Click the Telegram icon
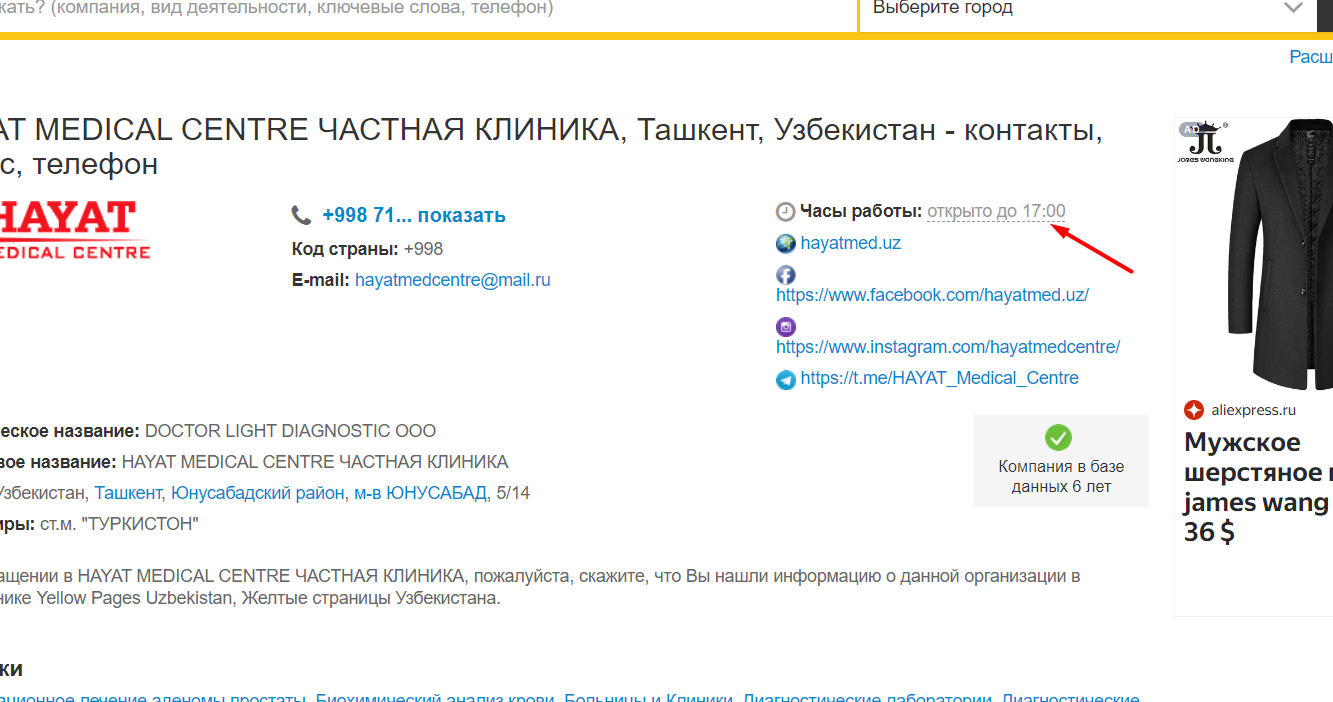This screenshot has height=702, width=1333. [786, 379]
